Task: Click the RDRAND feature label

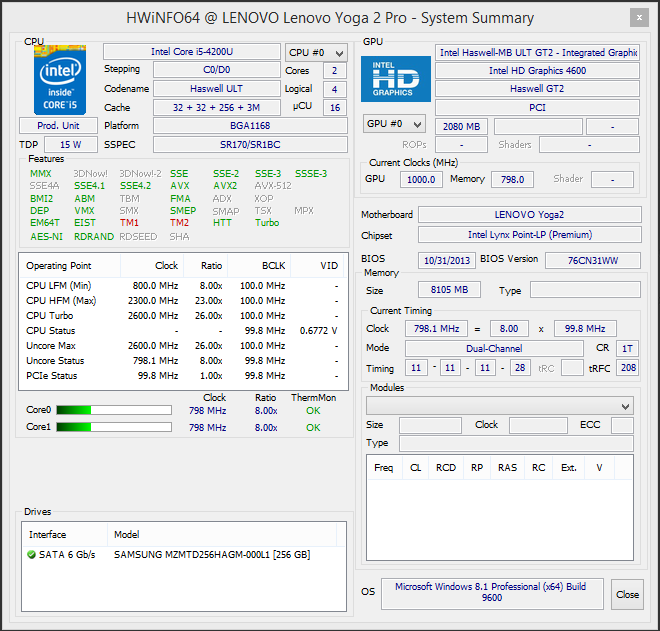Action: (94, 237)
